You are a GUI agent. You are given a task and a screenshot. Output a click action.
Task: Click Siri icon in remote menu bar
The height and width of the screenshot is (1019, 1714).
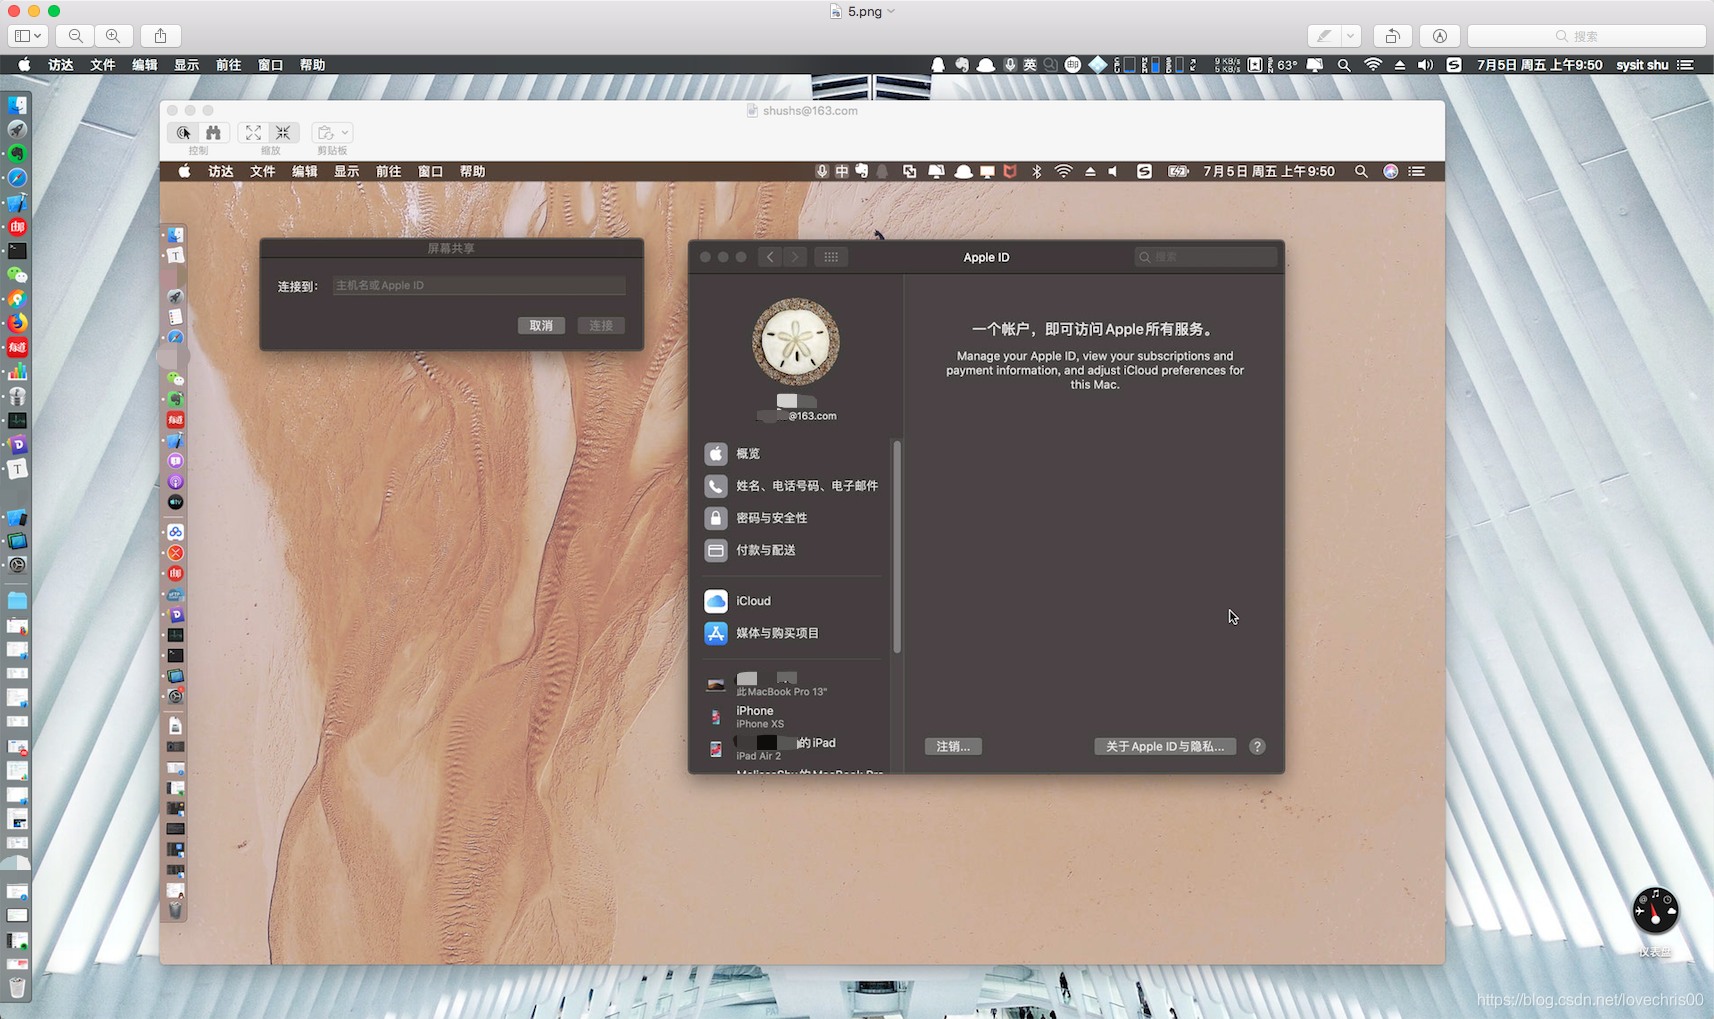pyautogui.click(x=1390, y=172)
